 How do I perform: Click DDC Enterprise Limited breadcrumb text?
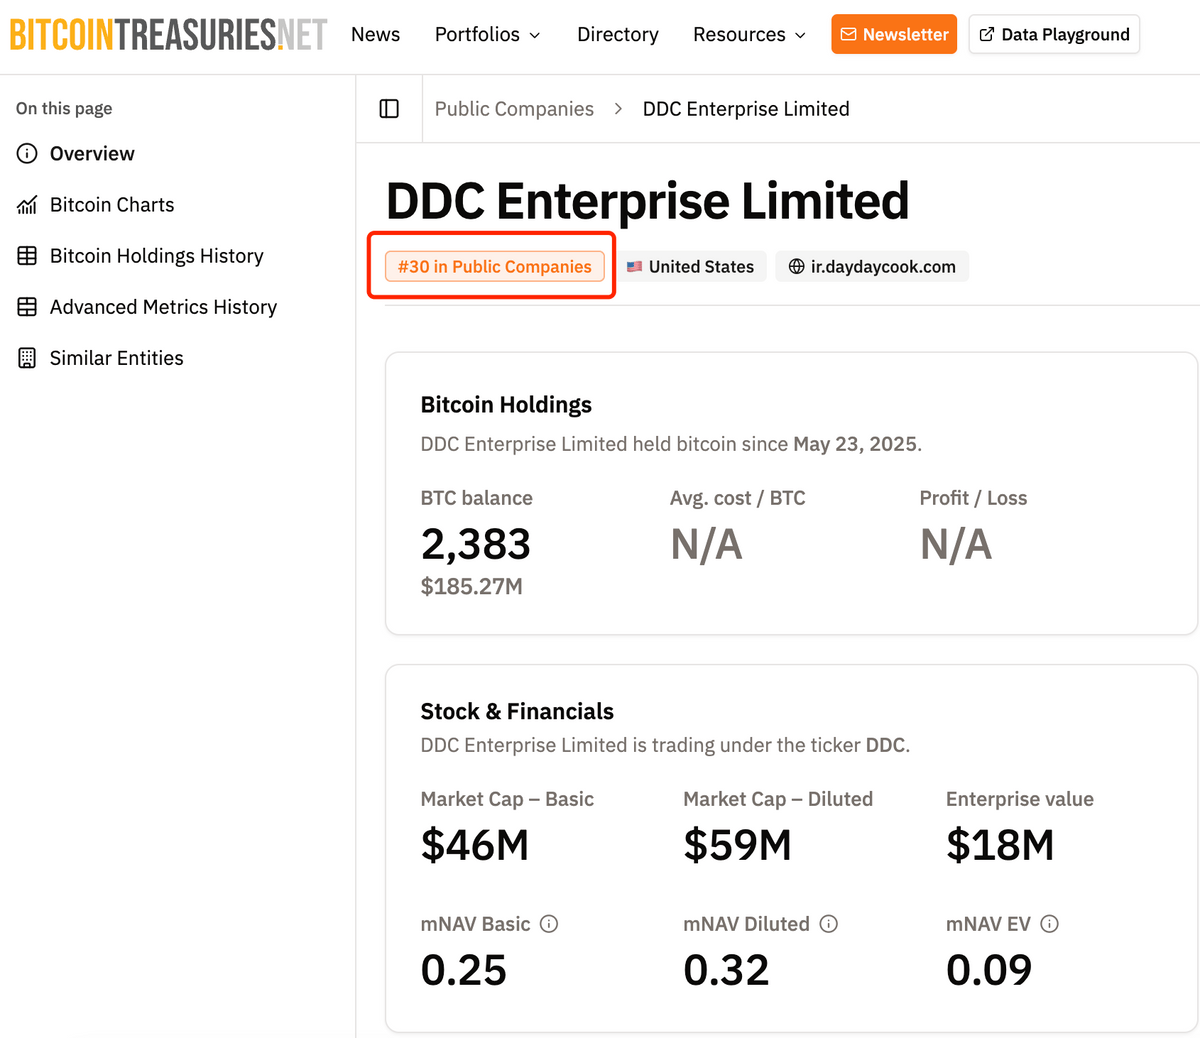746,109
